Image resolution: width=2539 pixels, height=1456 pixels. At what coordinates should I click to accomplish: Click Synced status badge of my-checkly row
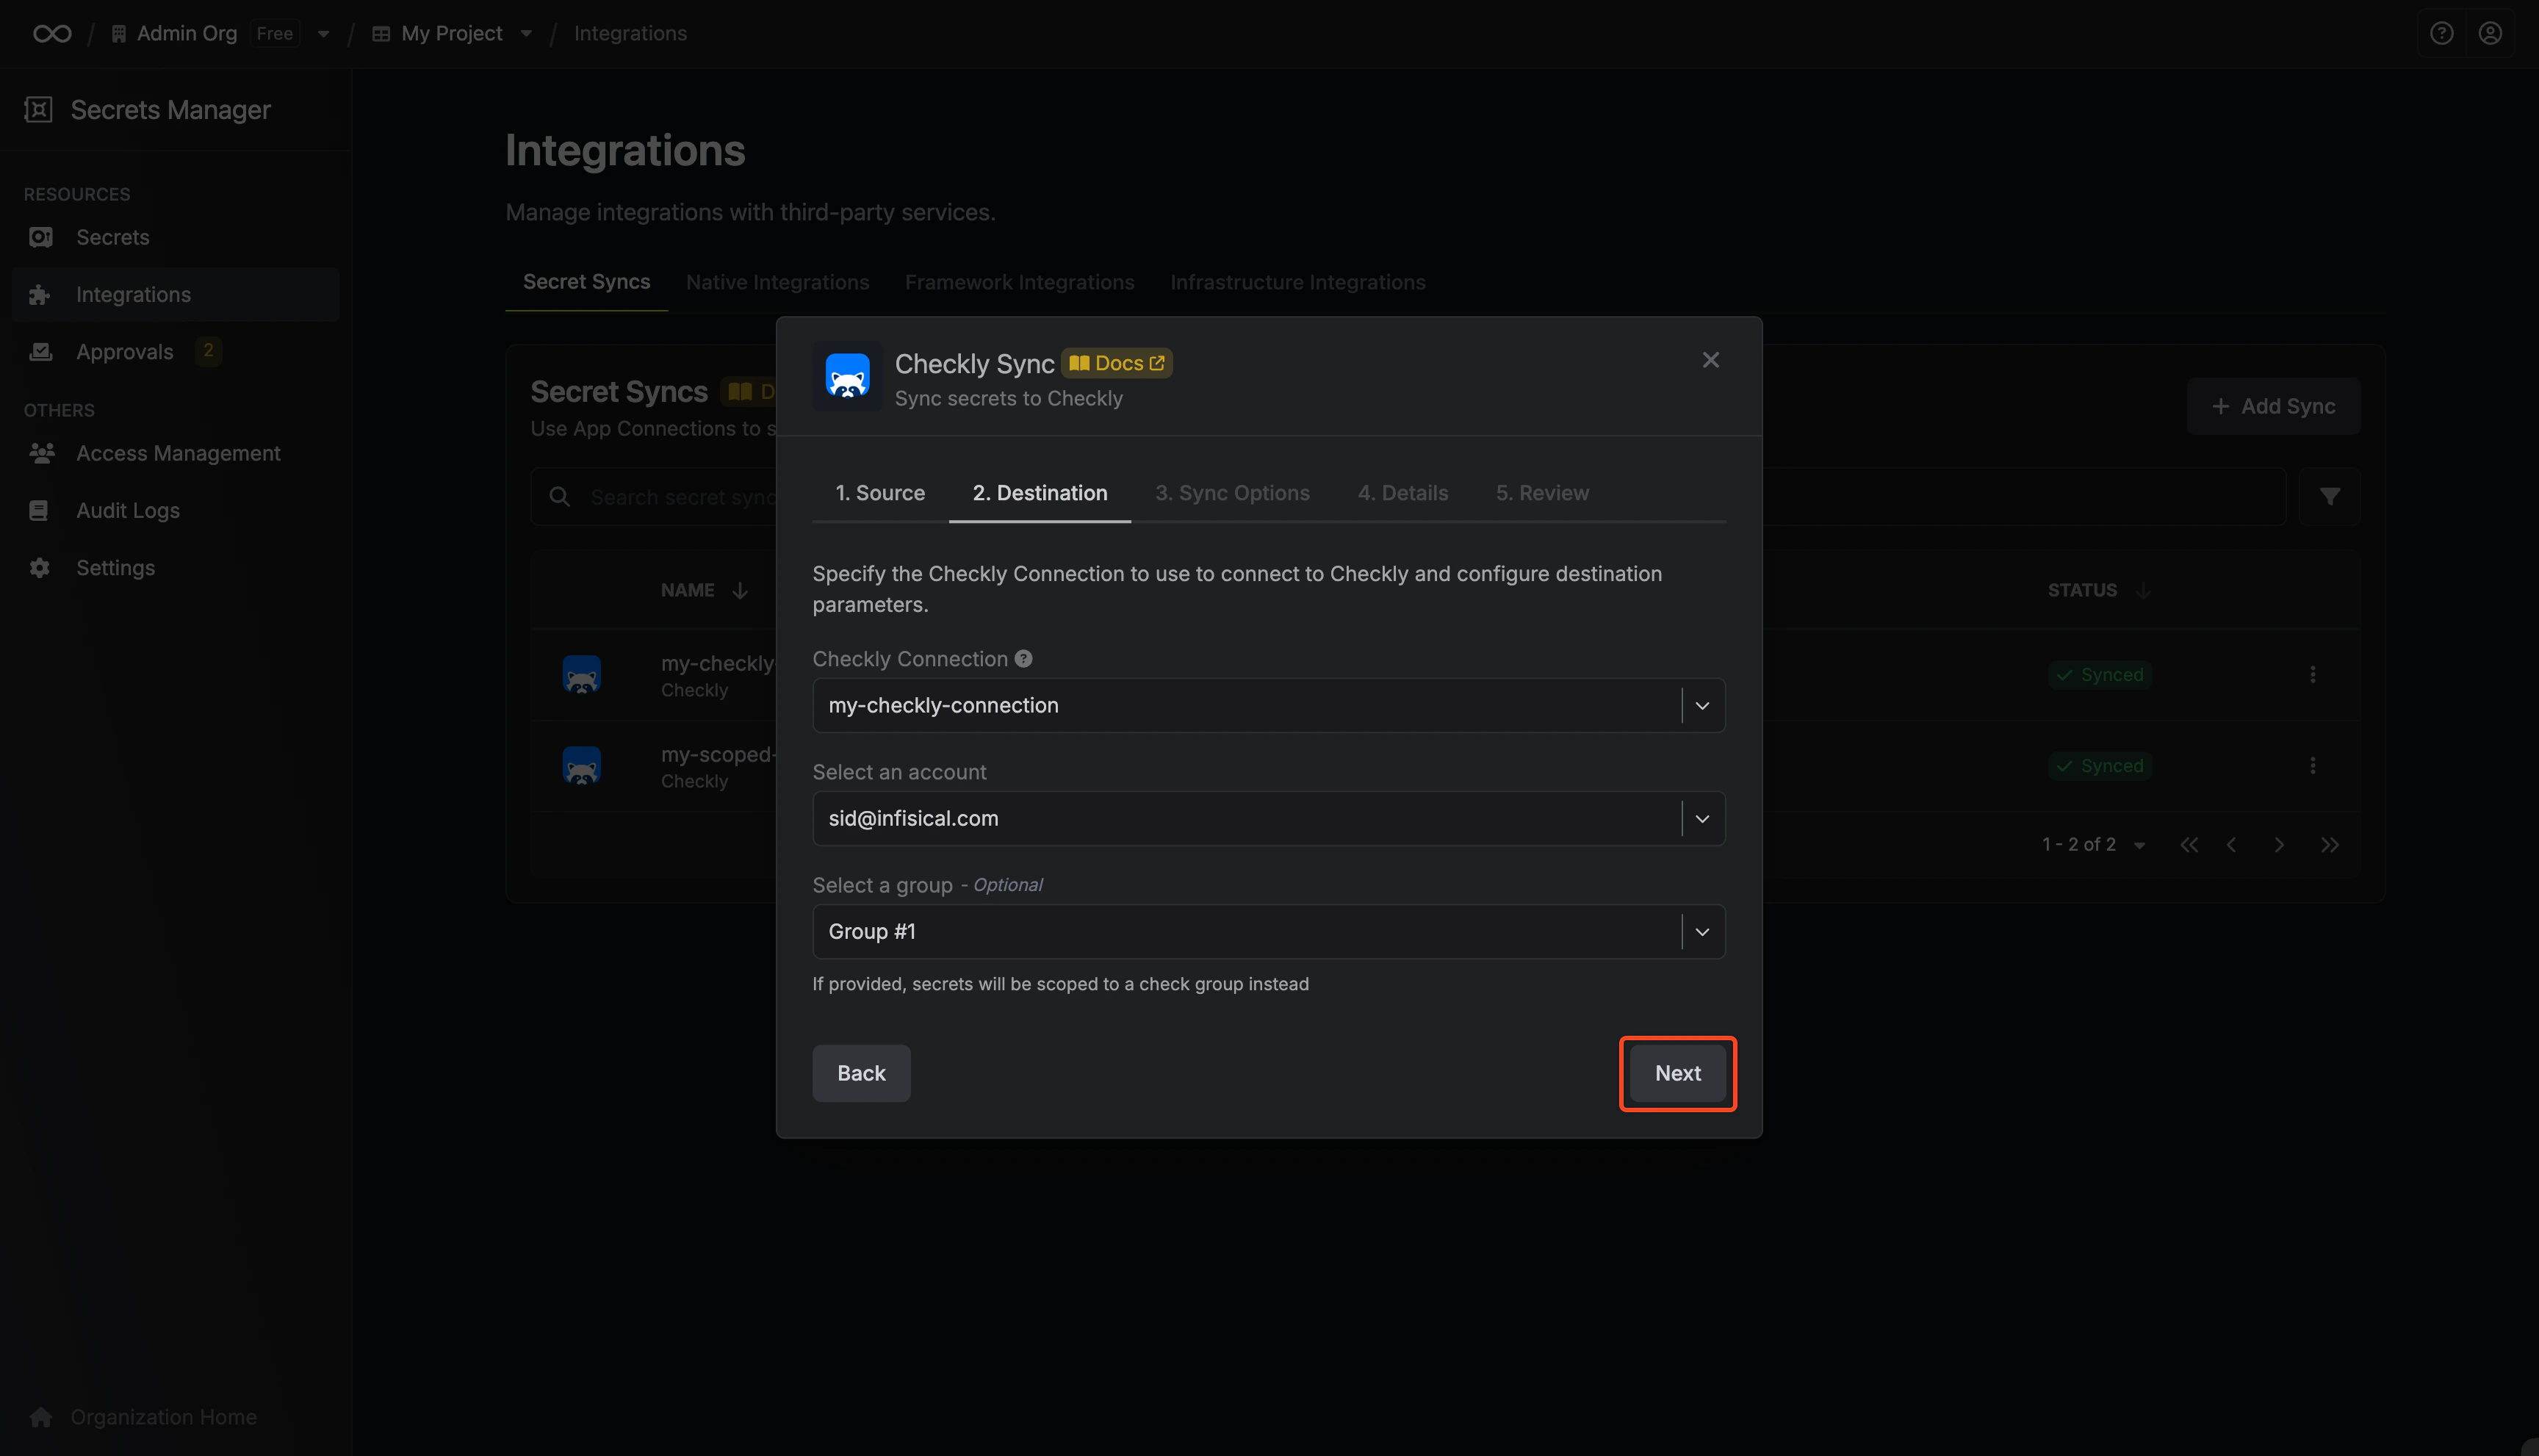click(2099, 675)
